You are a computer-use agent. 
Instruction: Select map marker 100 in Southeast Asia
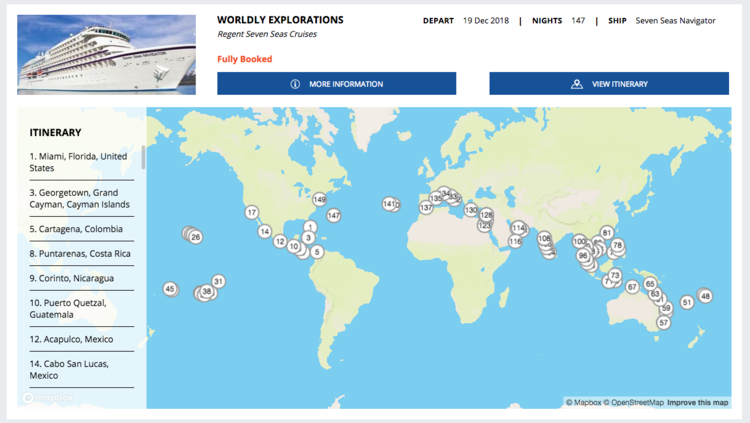coord(579,241)
